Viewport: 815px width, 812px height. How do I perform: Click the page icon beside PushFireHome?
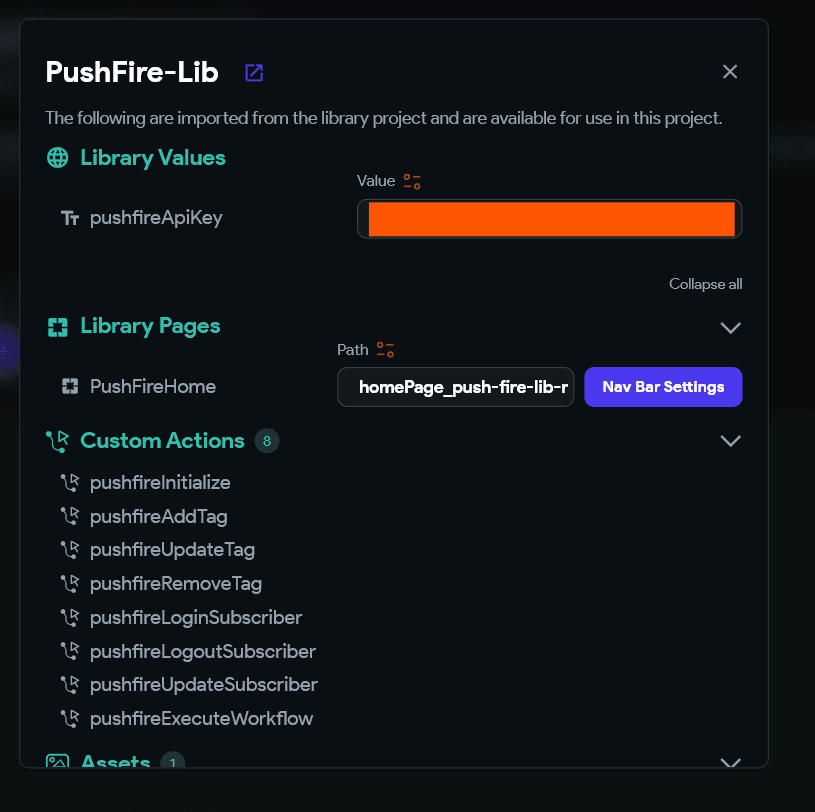pyautogui.click(x=70, y=386)
